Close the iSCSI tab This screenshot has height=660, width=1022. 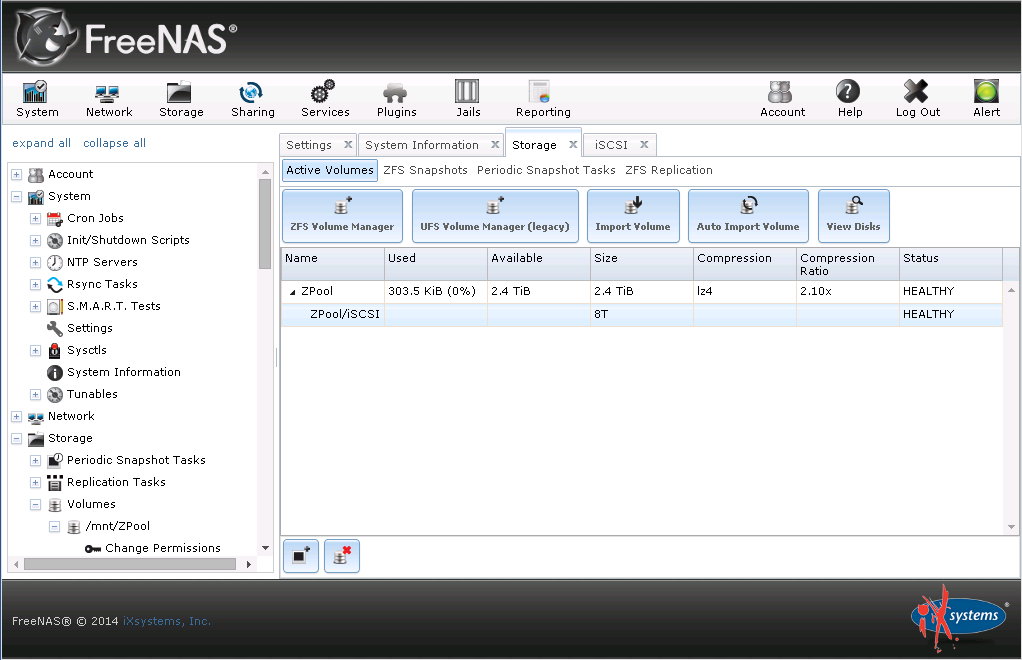click(645, 145)
